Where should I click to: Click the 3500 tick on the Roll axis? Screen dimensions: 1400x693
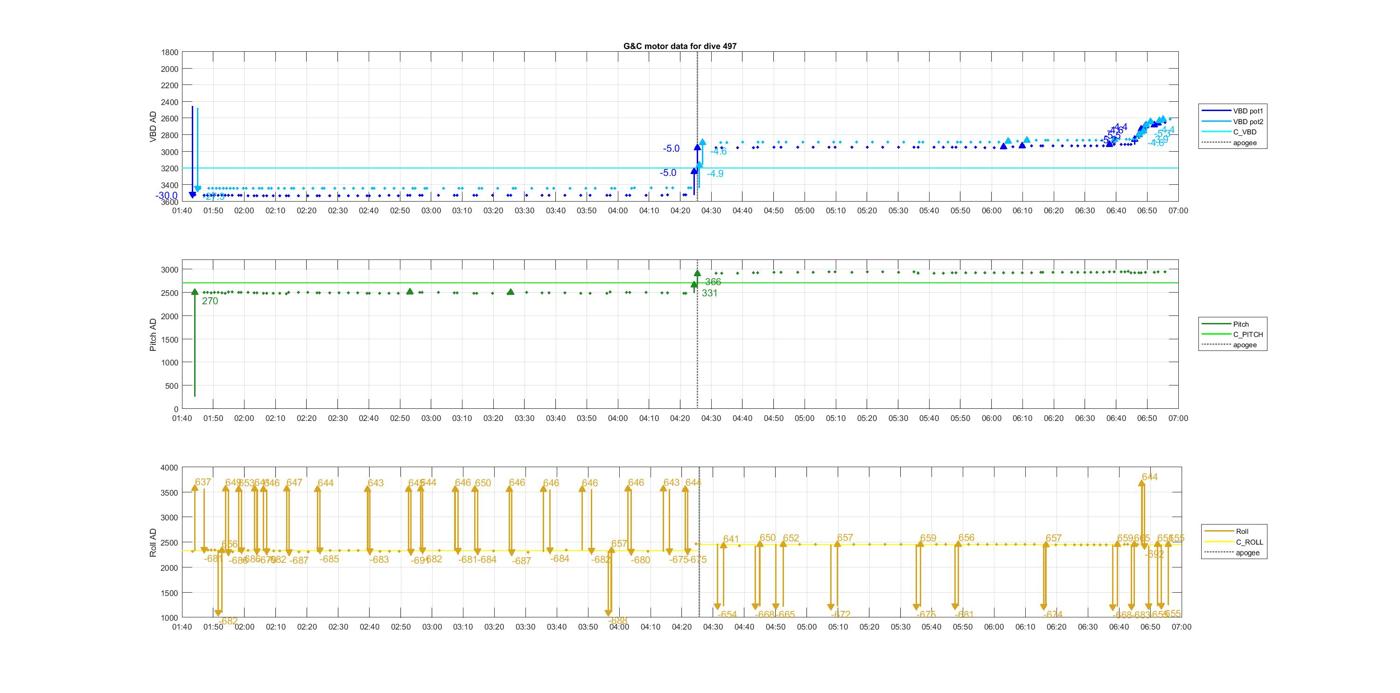pyautogui.click(x=168, y=492)
